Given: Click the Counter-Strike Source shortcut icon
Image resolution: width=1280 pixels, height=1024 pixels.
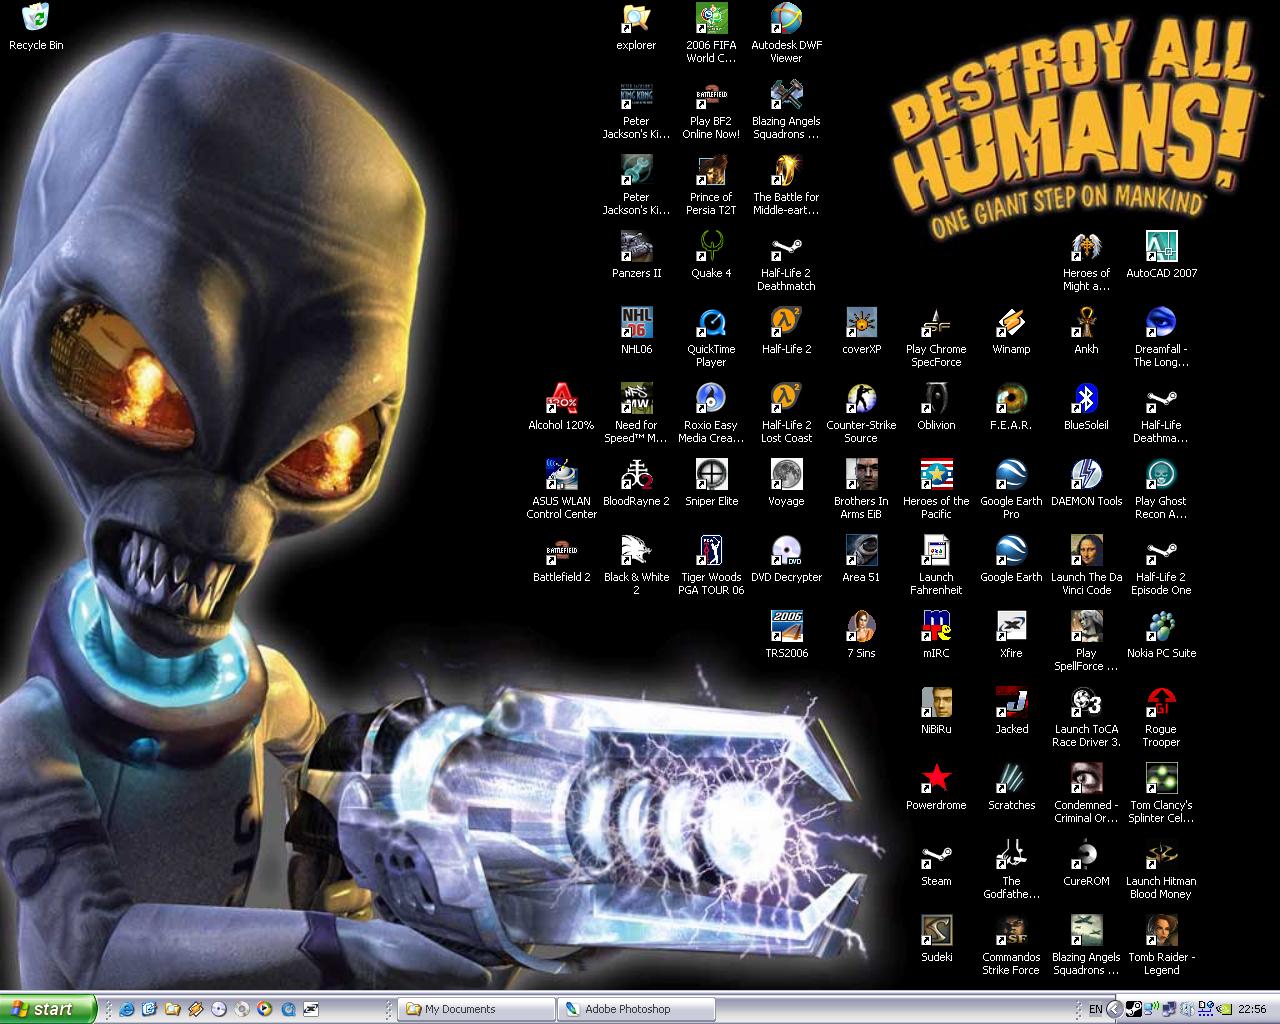Looking at the screenshot, I should pyautogui.click(x=860, y=399).
